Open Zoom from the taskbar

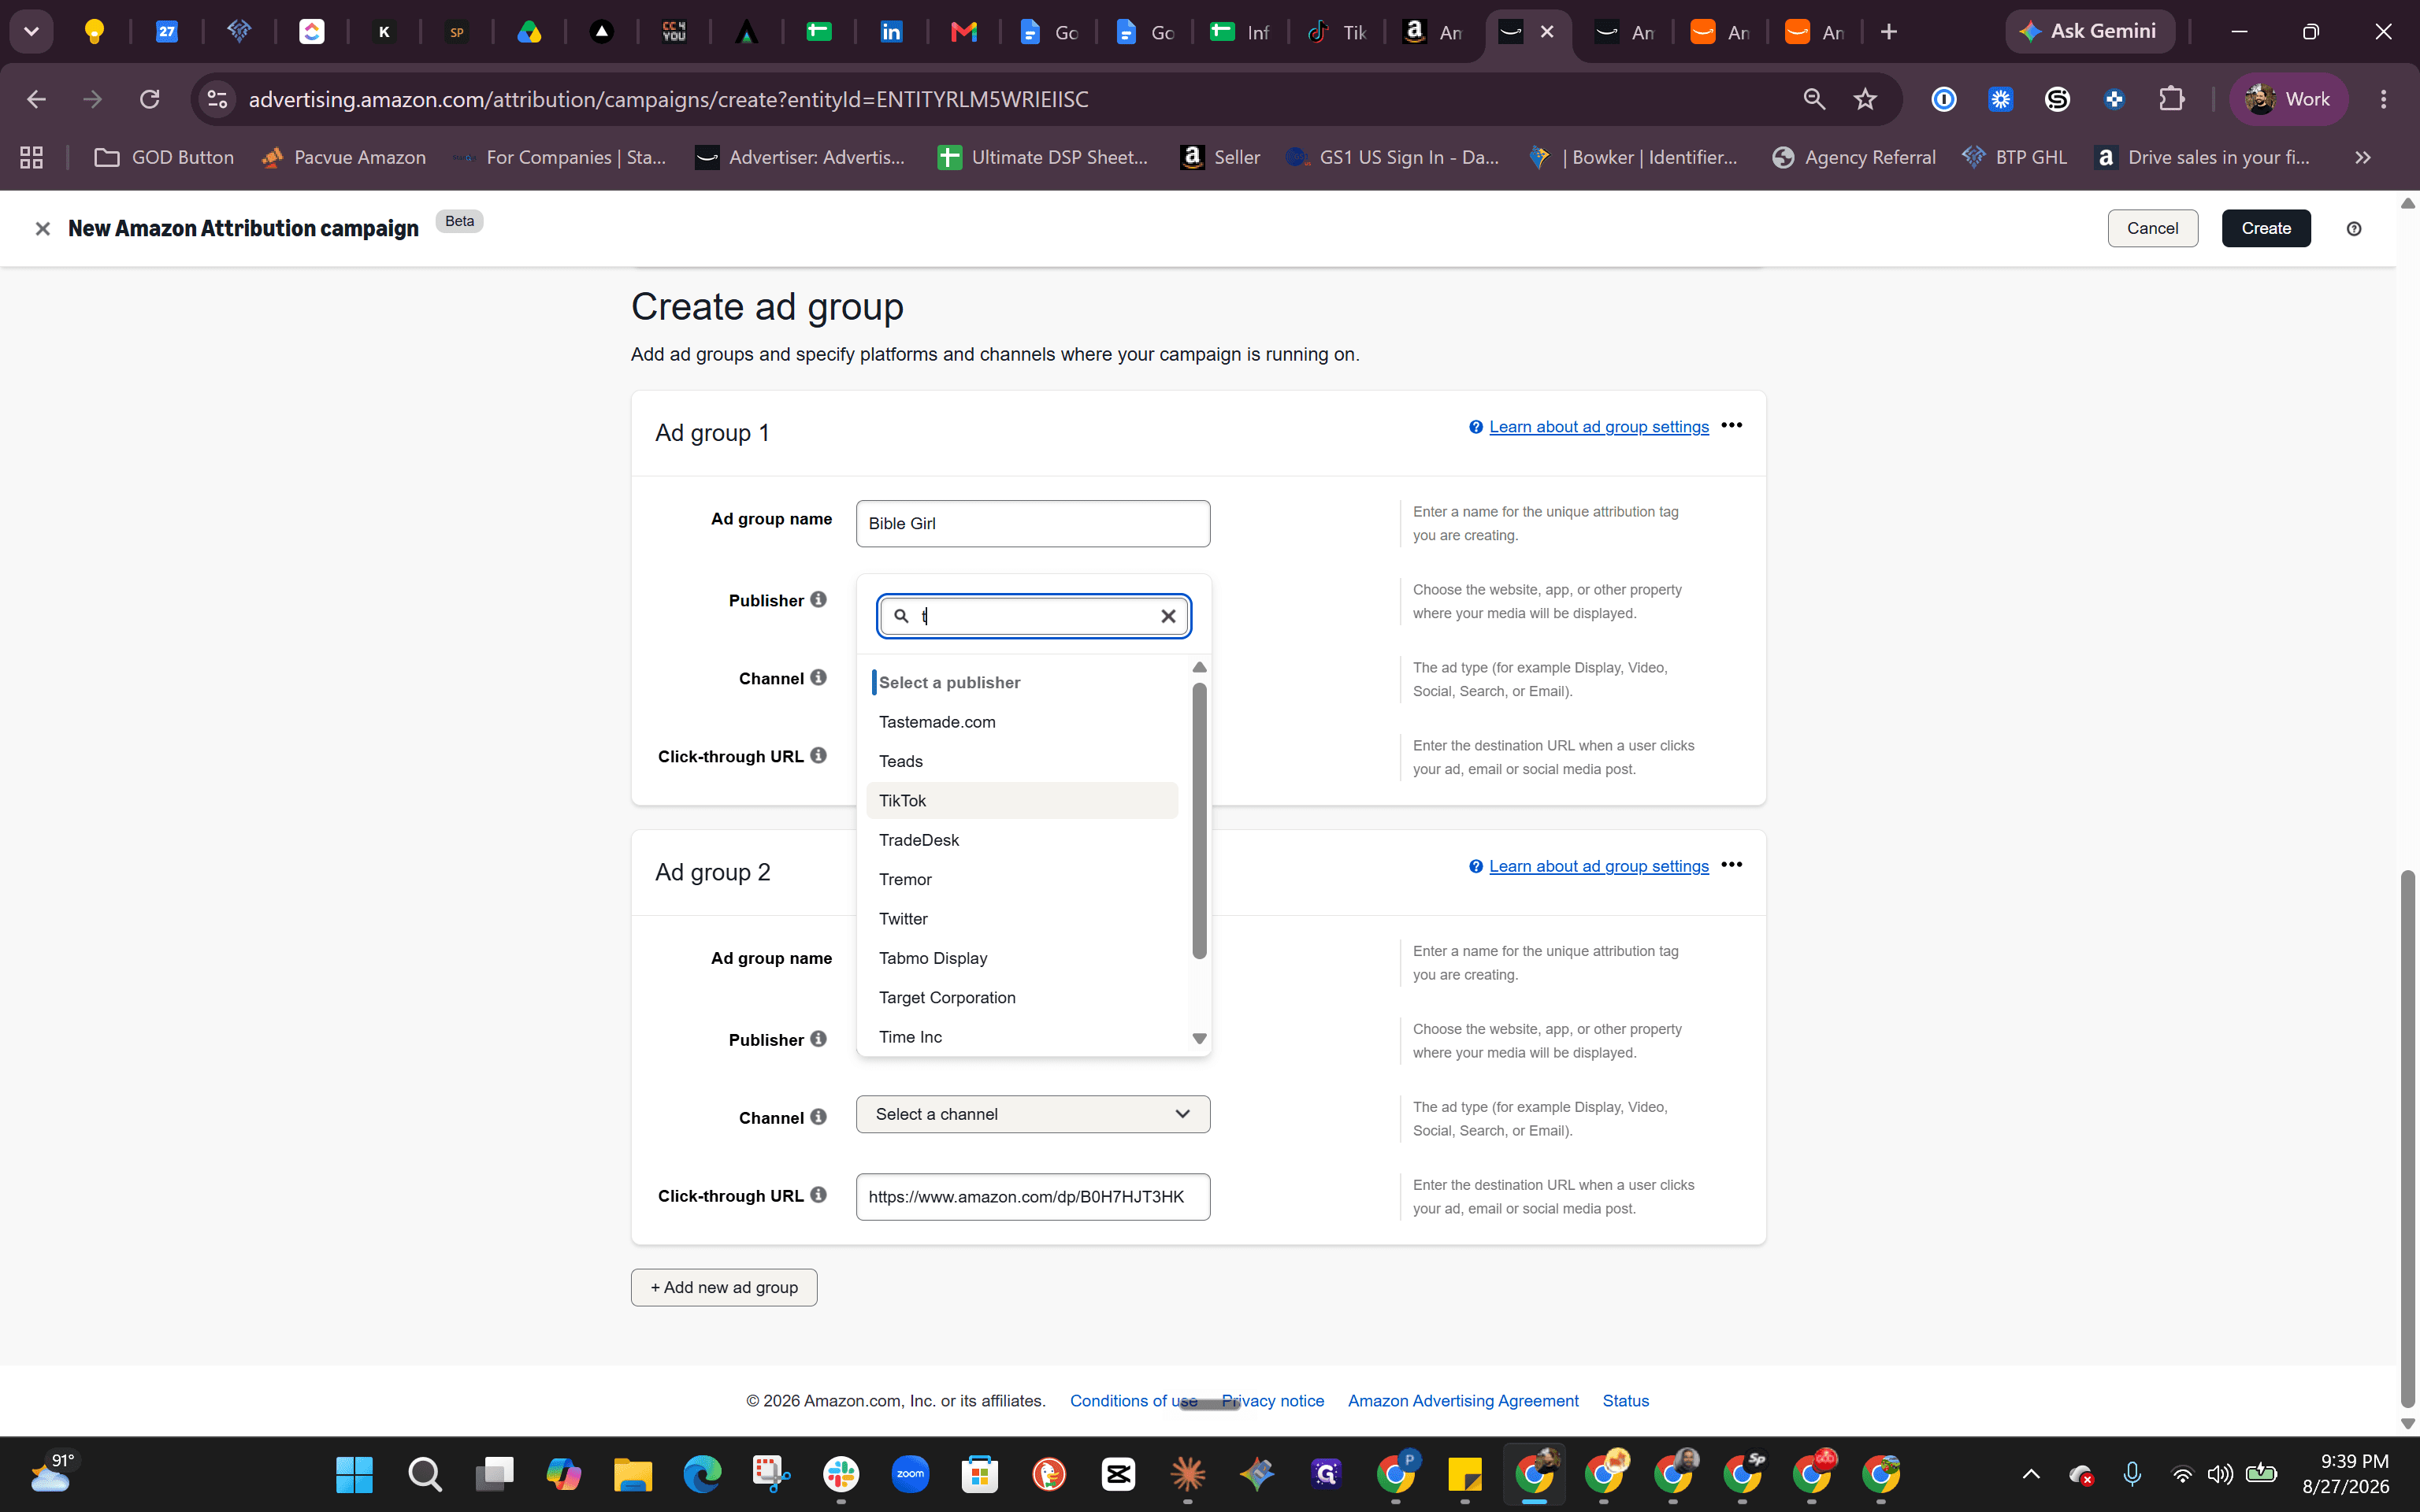910,1474
